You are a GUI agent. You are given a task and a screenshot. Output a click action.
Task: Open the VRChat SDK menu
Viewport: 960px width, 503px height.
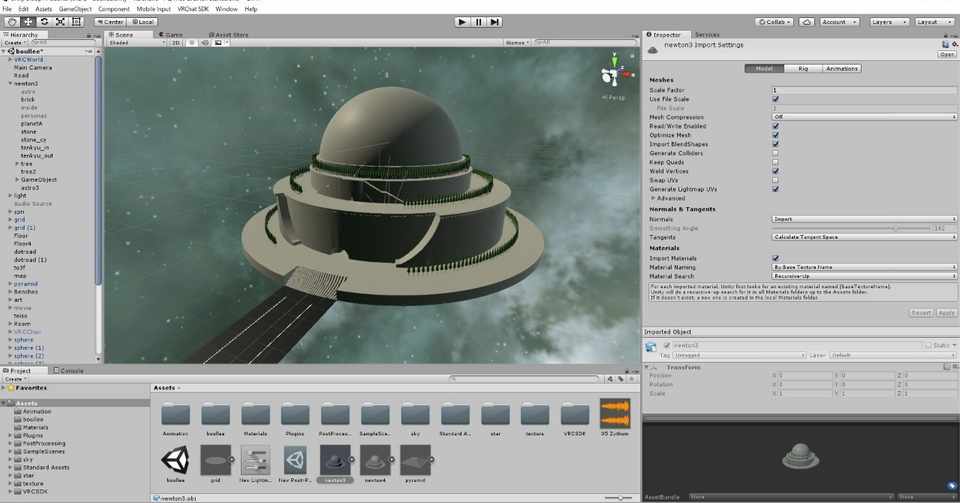(x=193, y=9)
